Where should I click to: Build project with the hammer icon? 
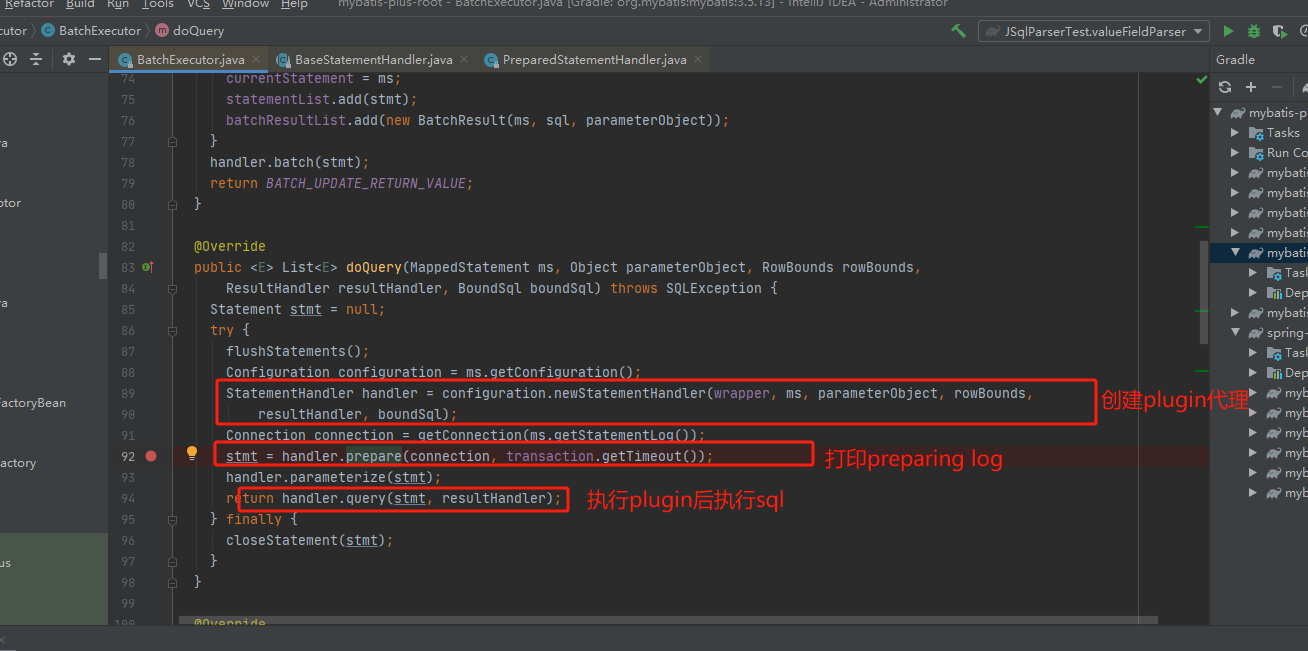pos(958,31)
